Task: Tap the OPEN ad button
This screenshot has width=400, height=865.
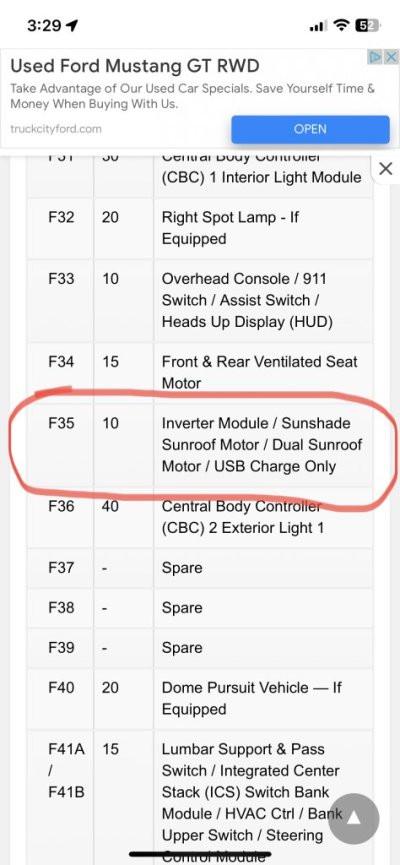Action: tap(310, 129)
